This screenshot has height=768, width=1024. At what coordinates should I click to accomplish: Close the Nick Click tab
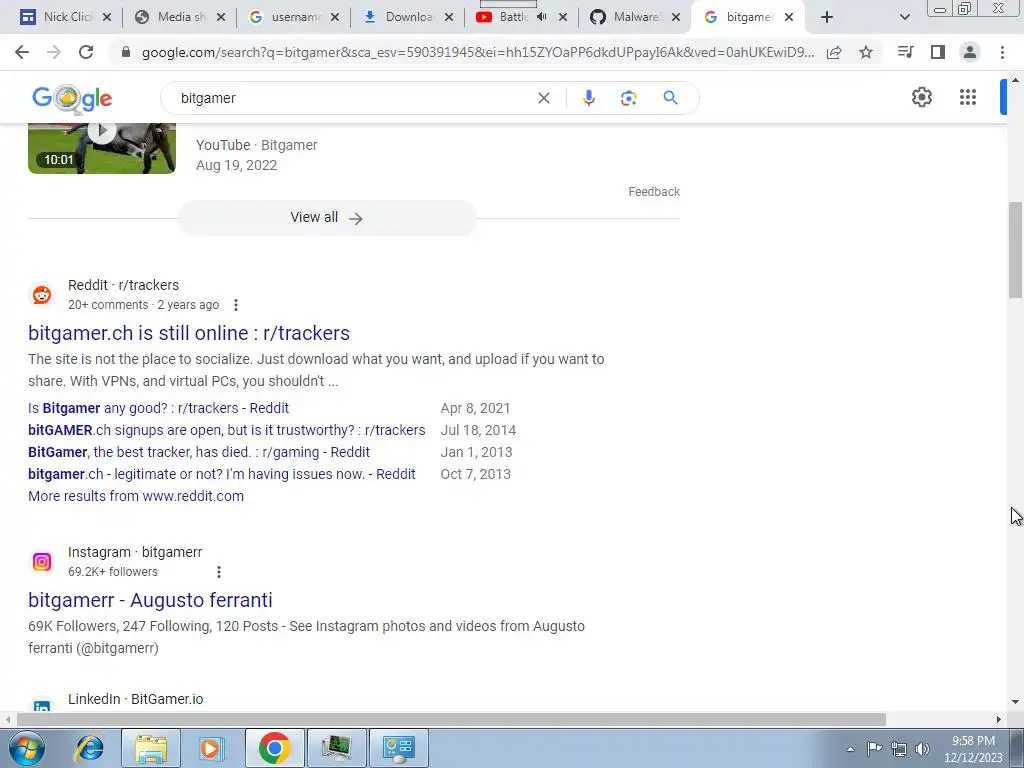107,17
